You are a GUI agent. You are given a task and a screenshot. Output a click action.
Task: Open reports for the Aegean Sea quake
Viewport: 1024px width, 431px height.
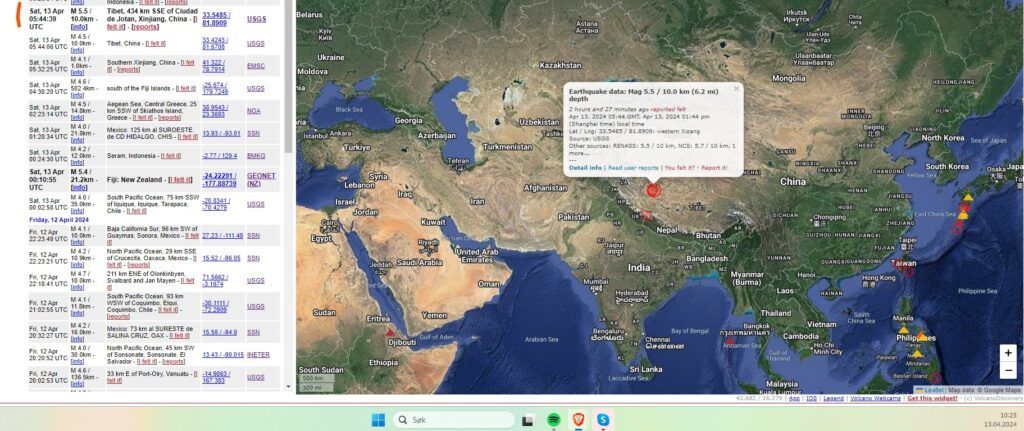click(x=169, y=118)
